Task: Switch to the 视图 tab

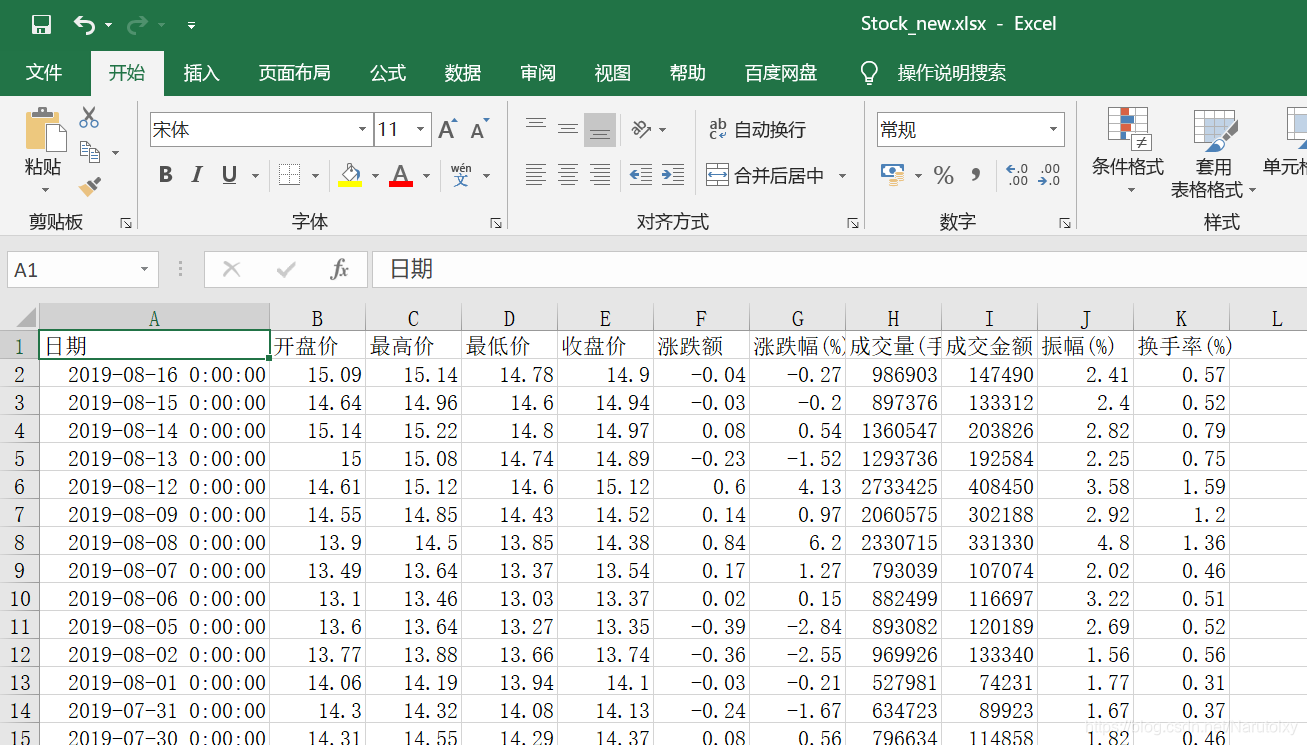Action: 613,73
